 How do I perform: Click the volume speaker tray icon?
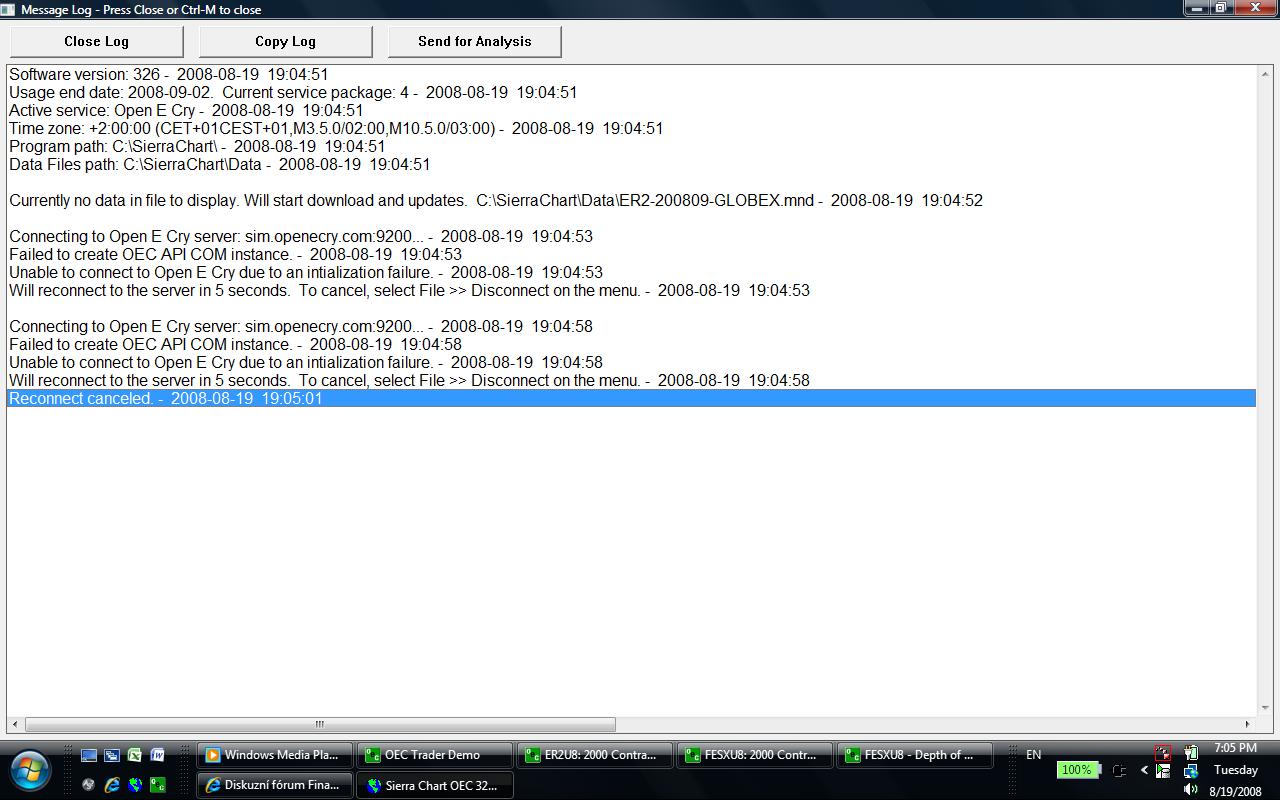click(x=1190, y=790)
